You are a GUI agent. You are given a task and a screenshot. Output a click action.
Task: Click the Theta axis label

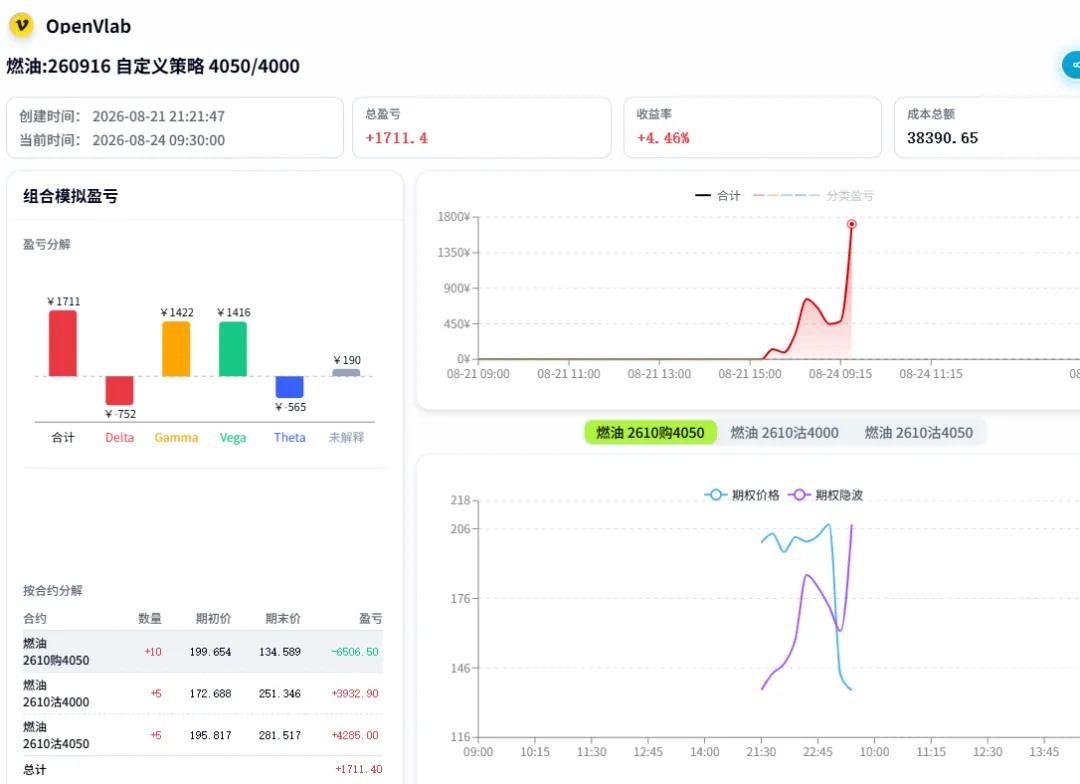289,437
